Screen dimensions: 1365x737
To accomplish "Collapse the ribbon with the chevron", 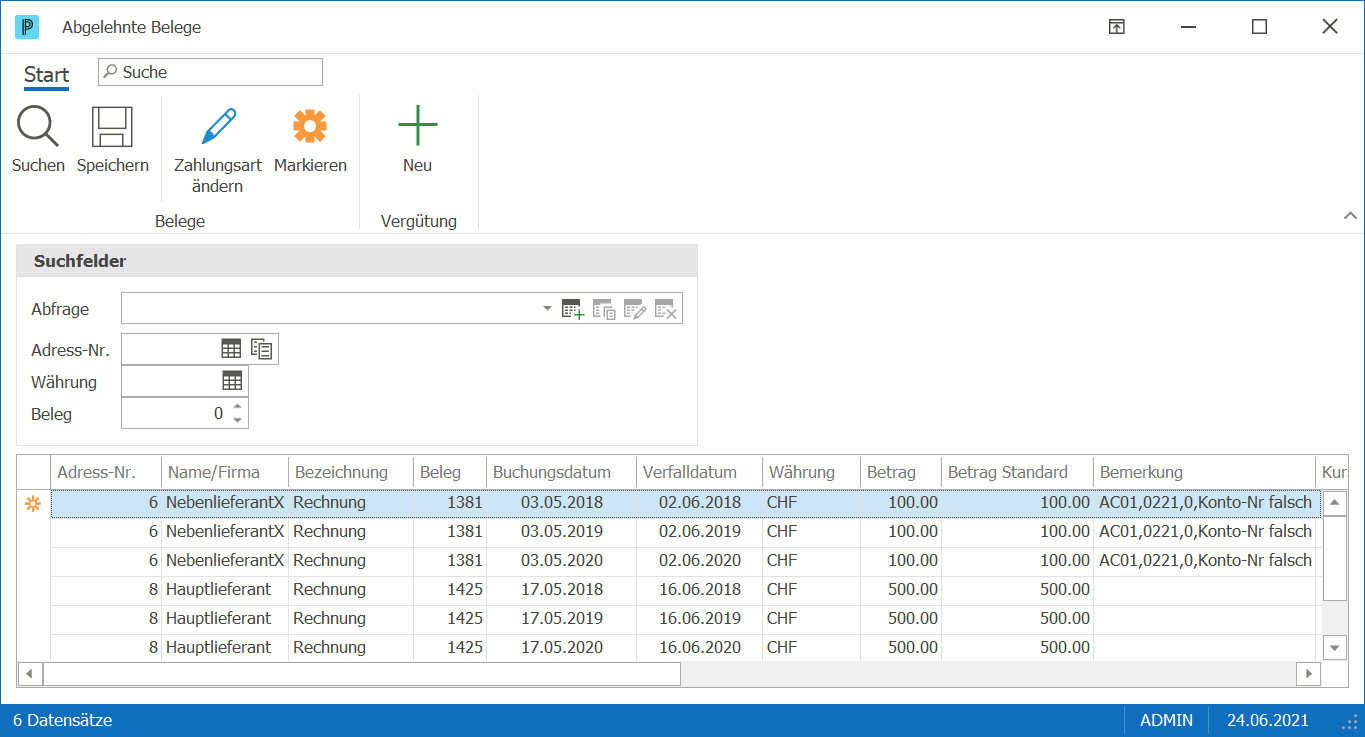I will (x=1350, y=216).
